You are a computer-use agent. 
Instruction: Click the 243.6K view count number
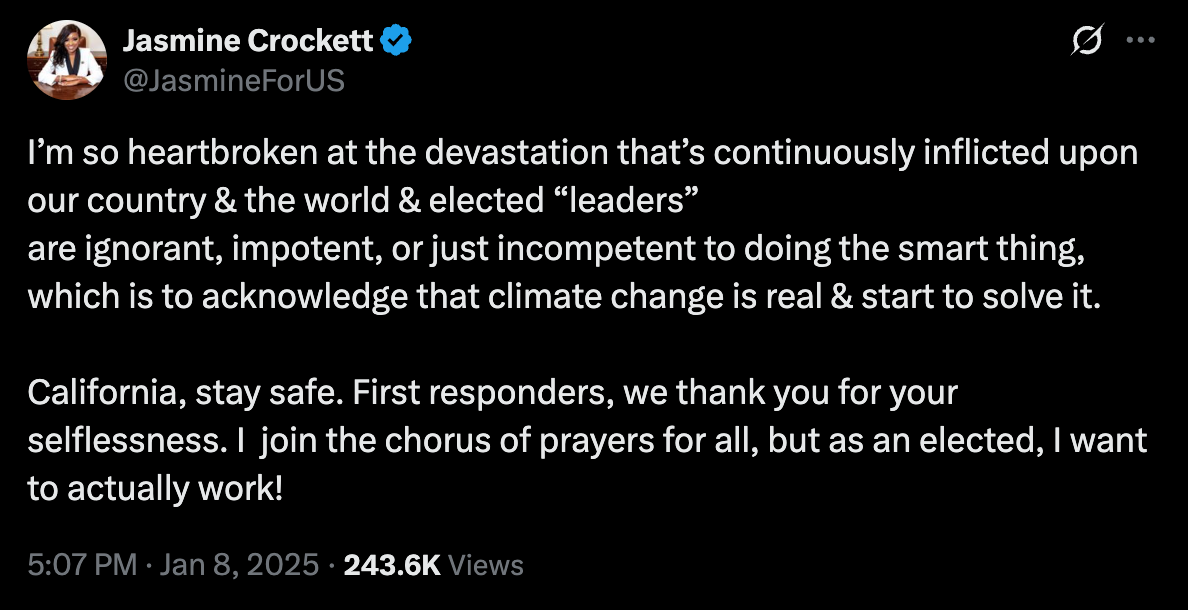point(391,565)
